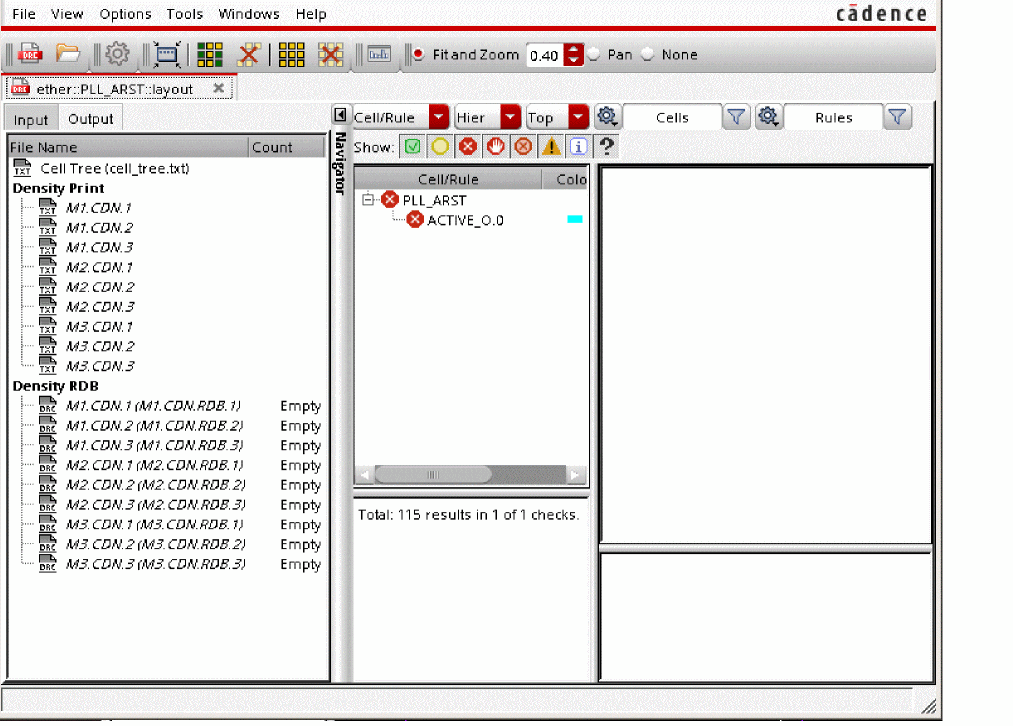Screen dimensions: 1013x726
Task: Click the yellow grid with X icon
Action: coord(331,55)
